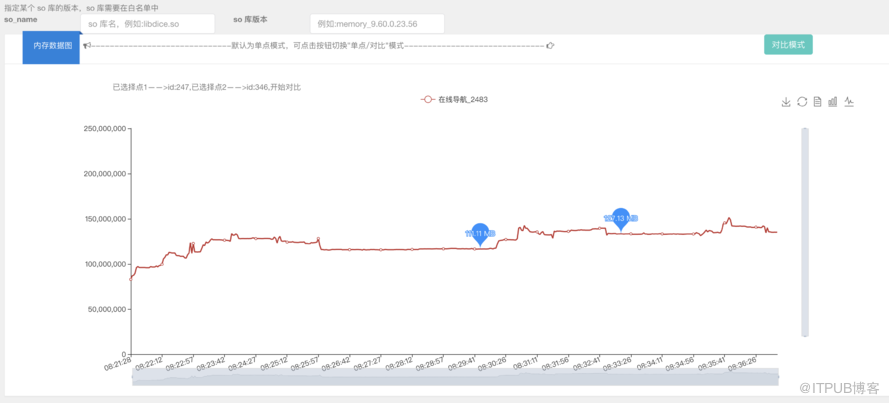Click the chart restore/refresh icon
This screenshot has height=403, width=889.
pos(802,102)
